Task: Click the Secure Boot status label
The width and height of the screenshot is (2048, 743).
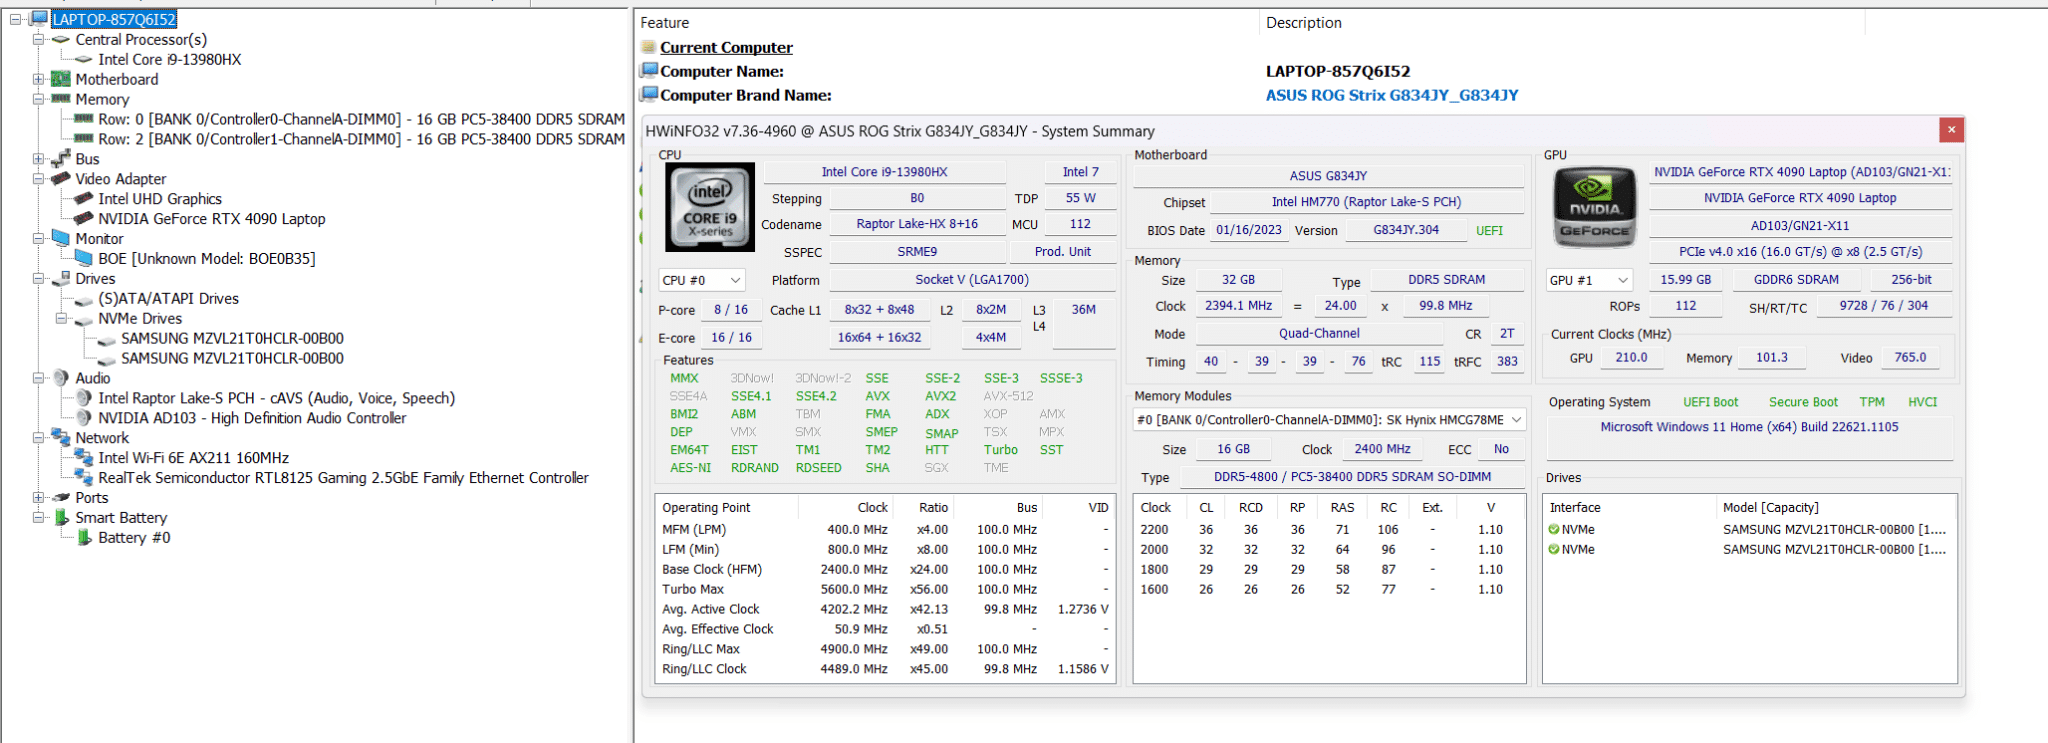Action: [1803, 402]
